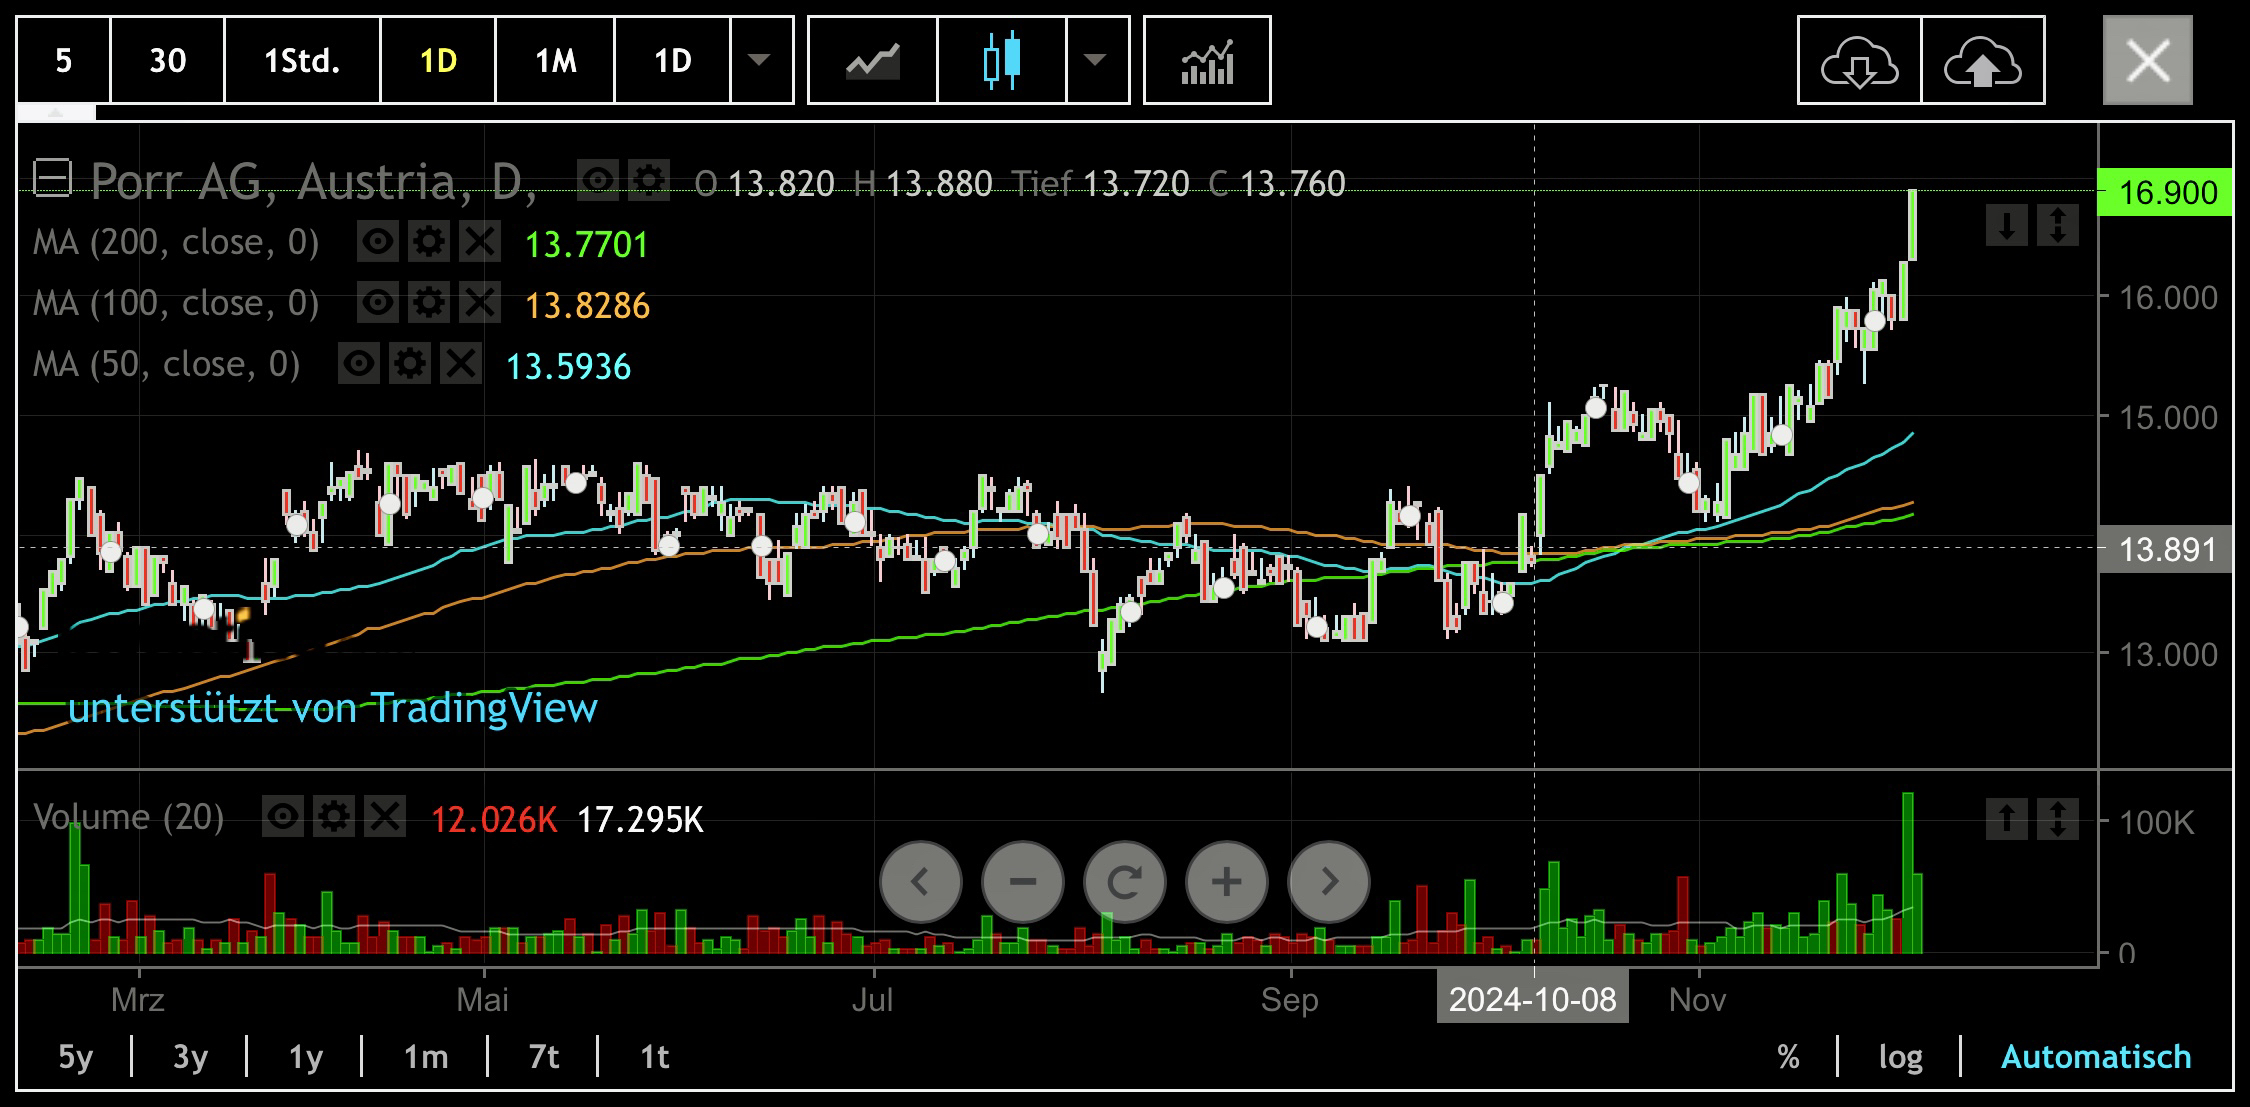Toggle the log scale option
This screenshot has height=1107, width=2250.
[1900, 1057]
